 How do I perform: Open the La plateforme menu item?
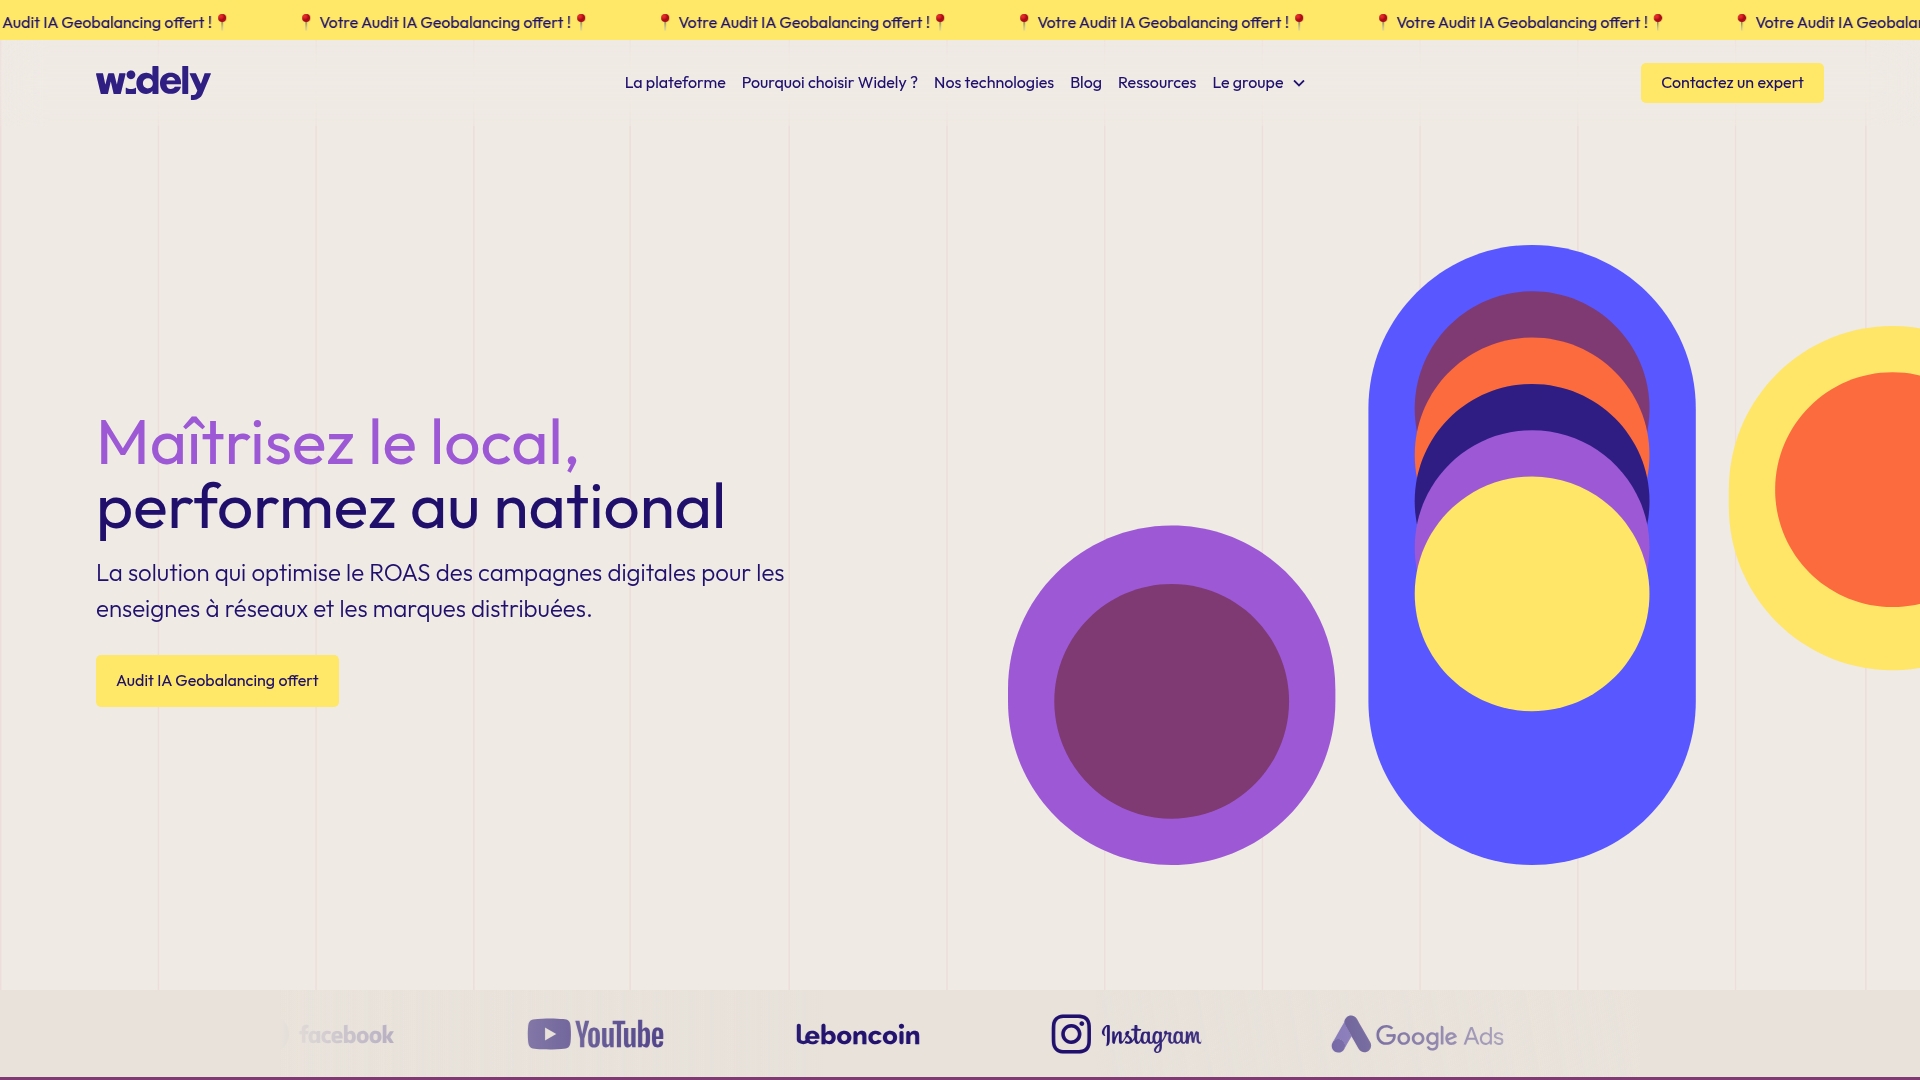click(x=675, y=83)
